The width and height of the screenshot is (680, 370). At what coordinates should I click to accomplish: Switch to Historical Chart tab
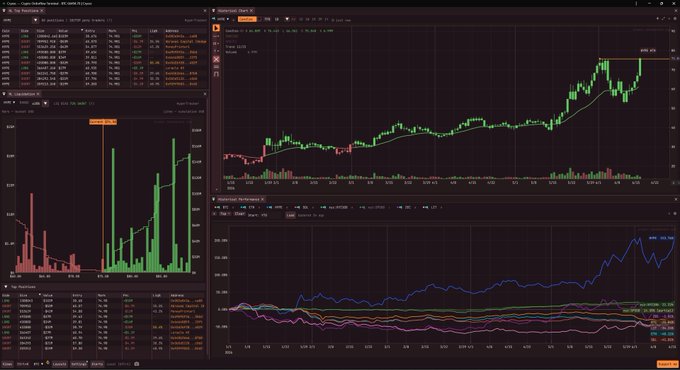click(x=233, y=10)
